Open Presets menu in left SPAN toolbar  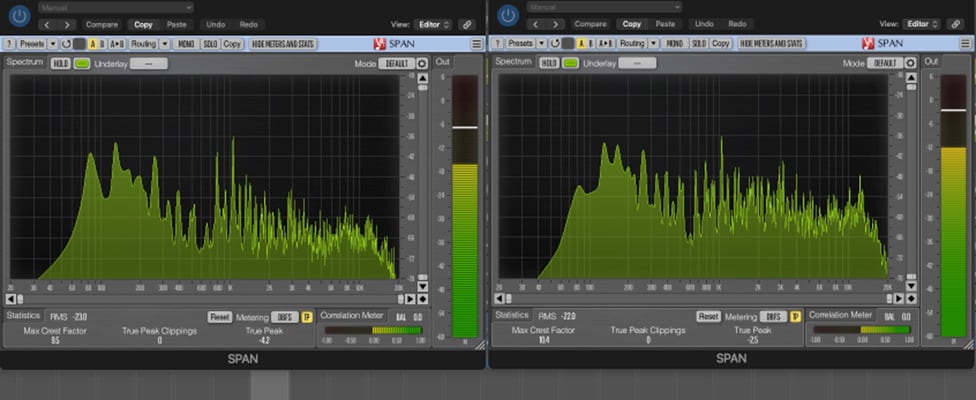pyautogui.click(x=31, y=44)
